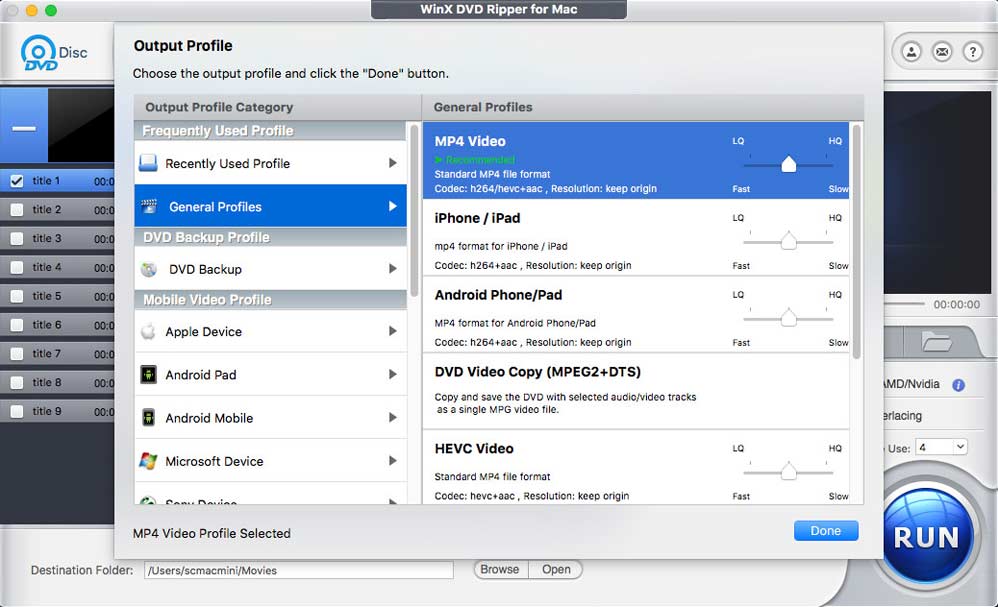The width and height of the screenshot is (998, 607).
Task: Adjust the MP4 Video quality slider
Action: point(788,164)
